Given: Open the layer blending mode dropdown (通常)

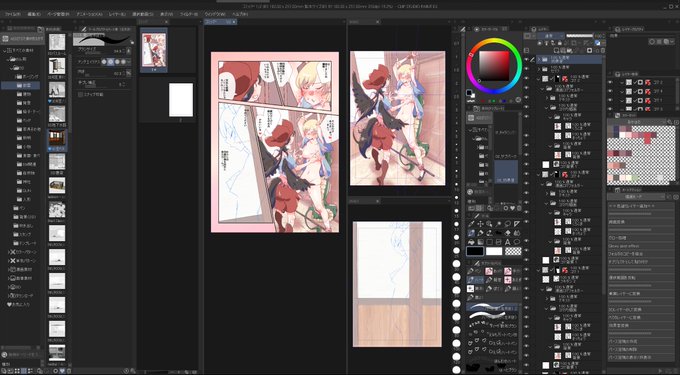Looking at the screenshot, I should coord(551,36).
